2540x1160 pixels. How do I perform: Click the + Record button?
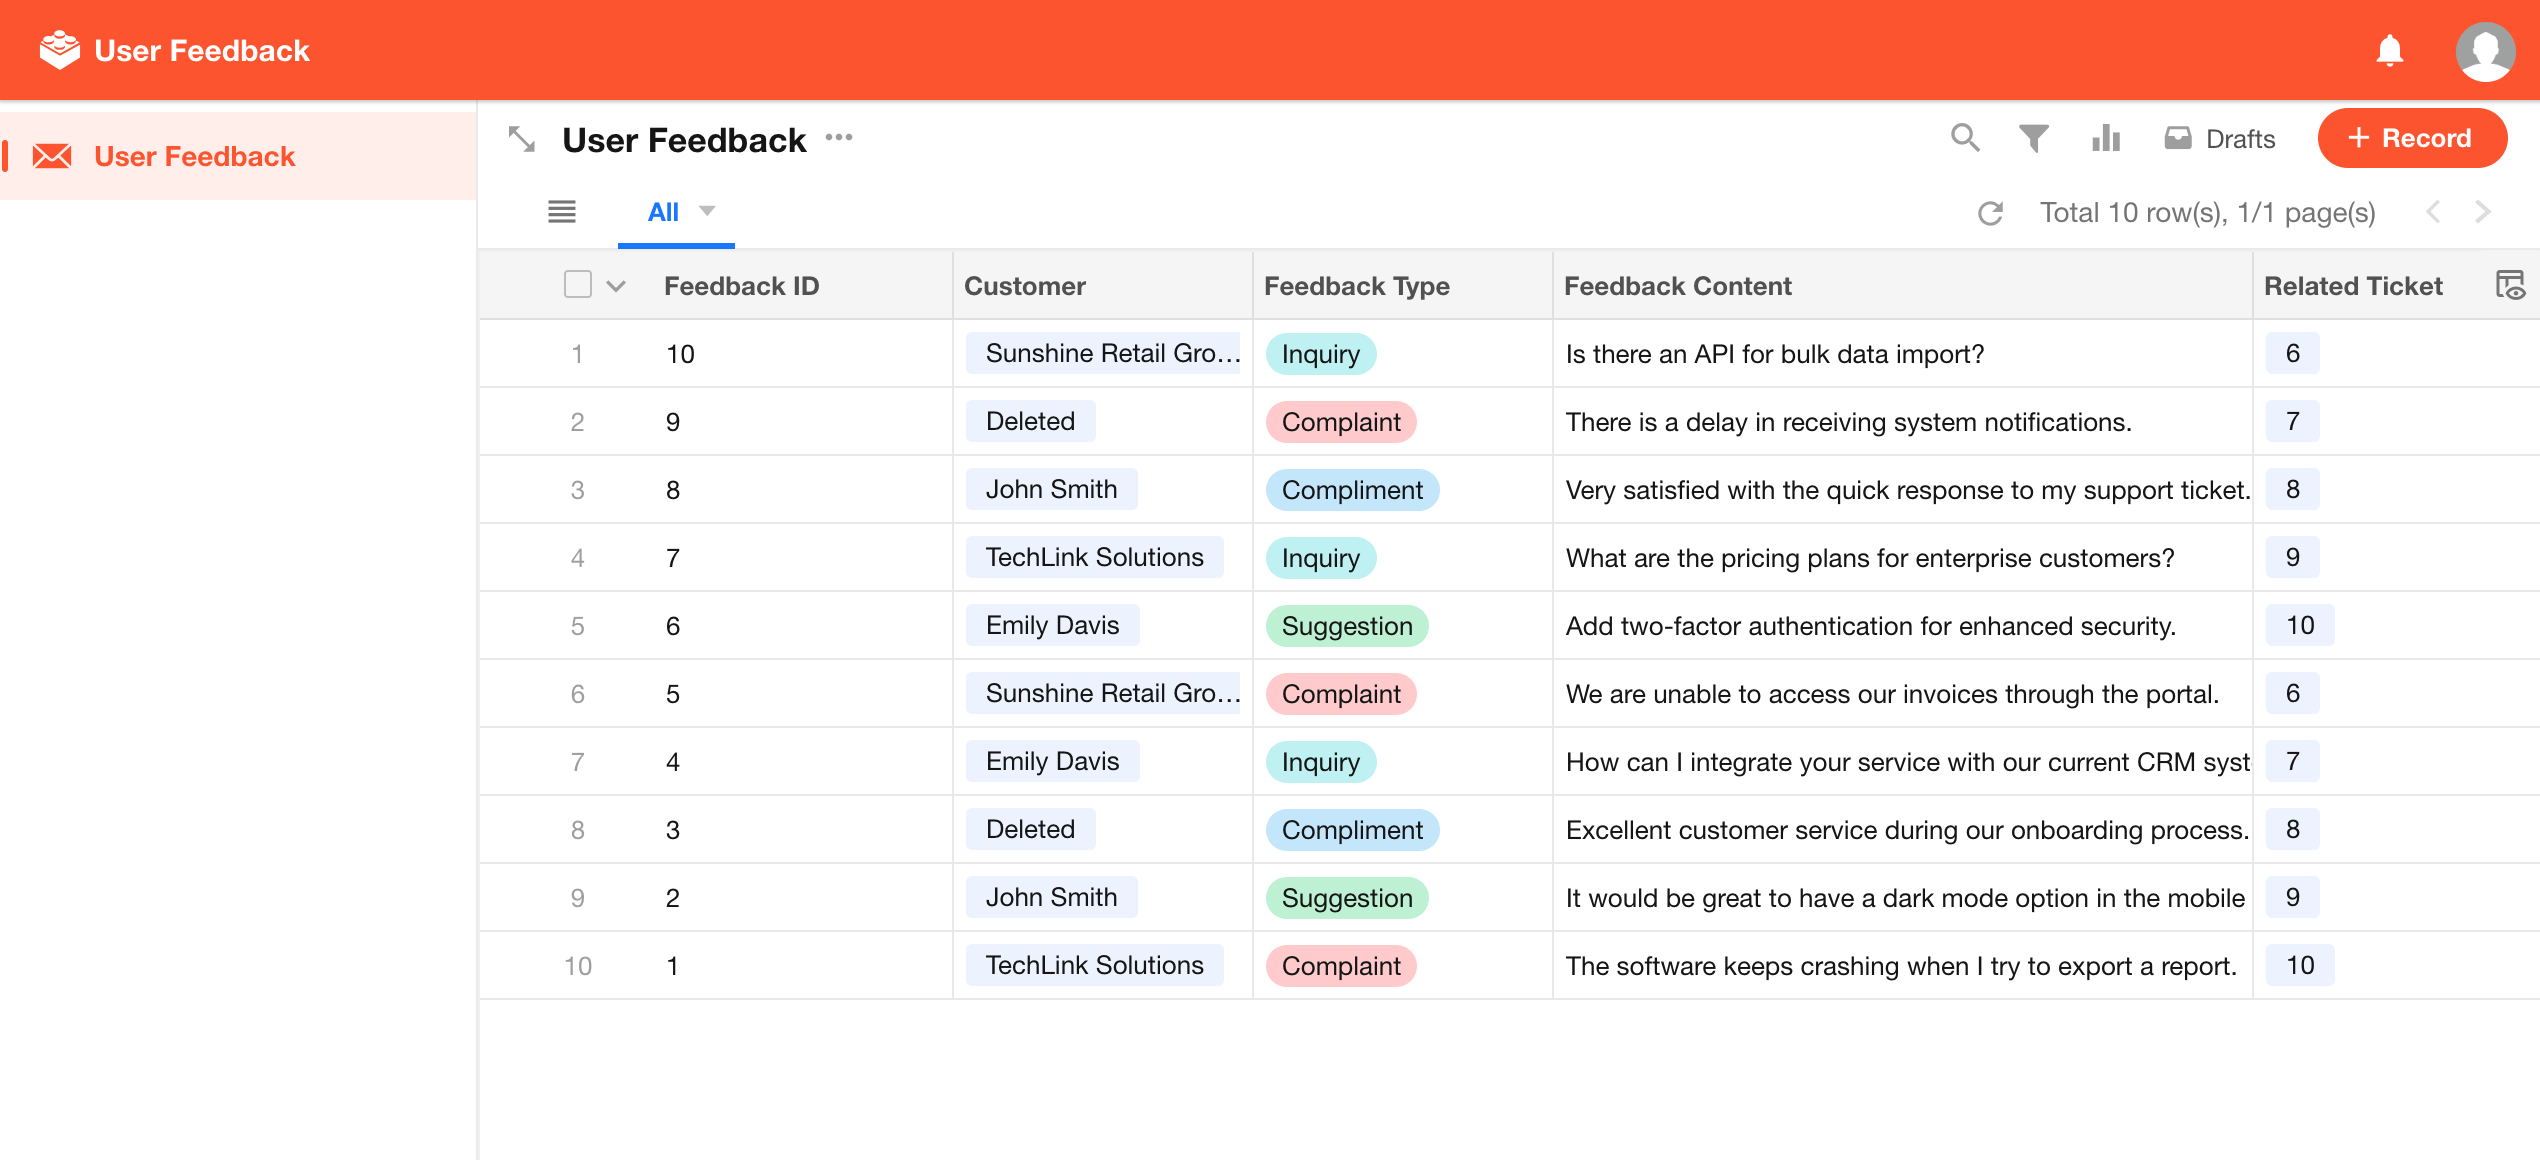(2411, 138)
